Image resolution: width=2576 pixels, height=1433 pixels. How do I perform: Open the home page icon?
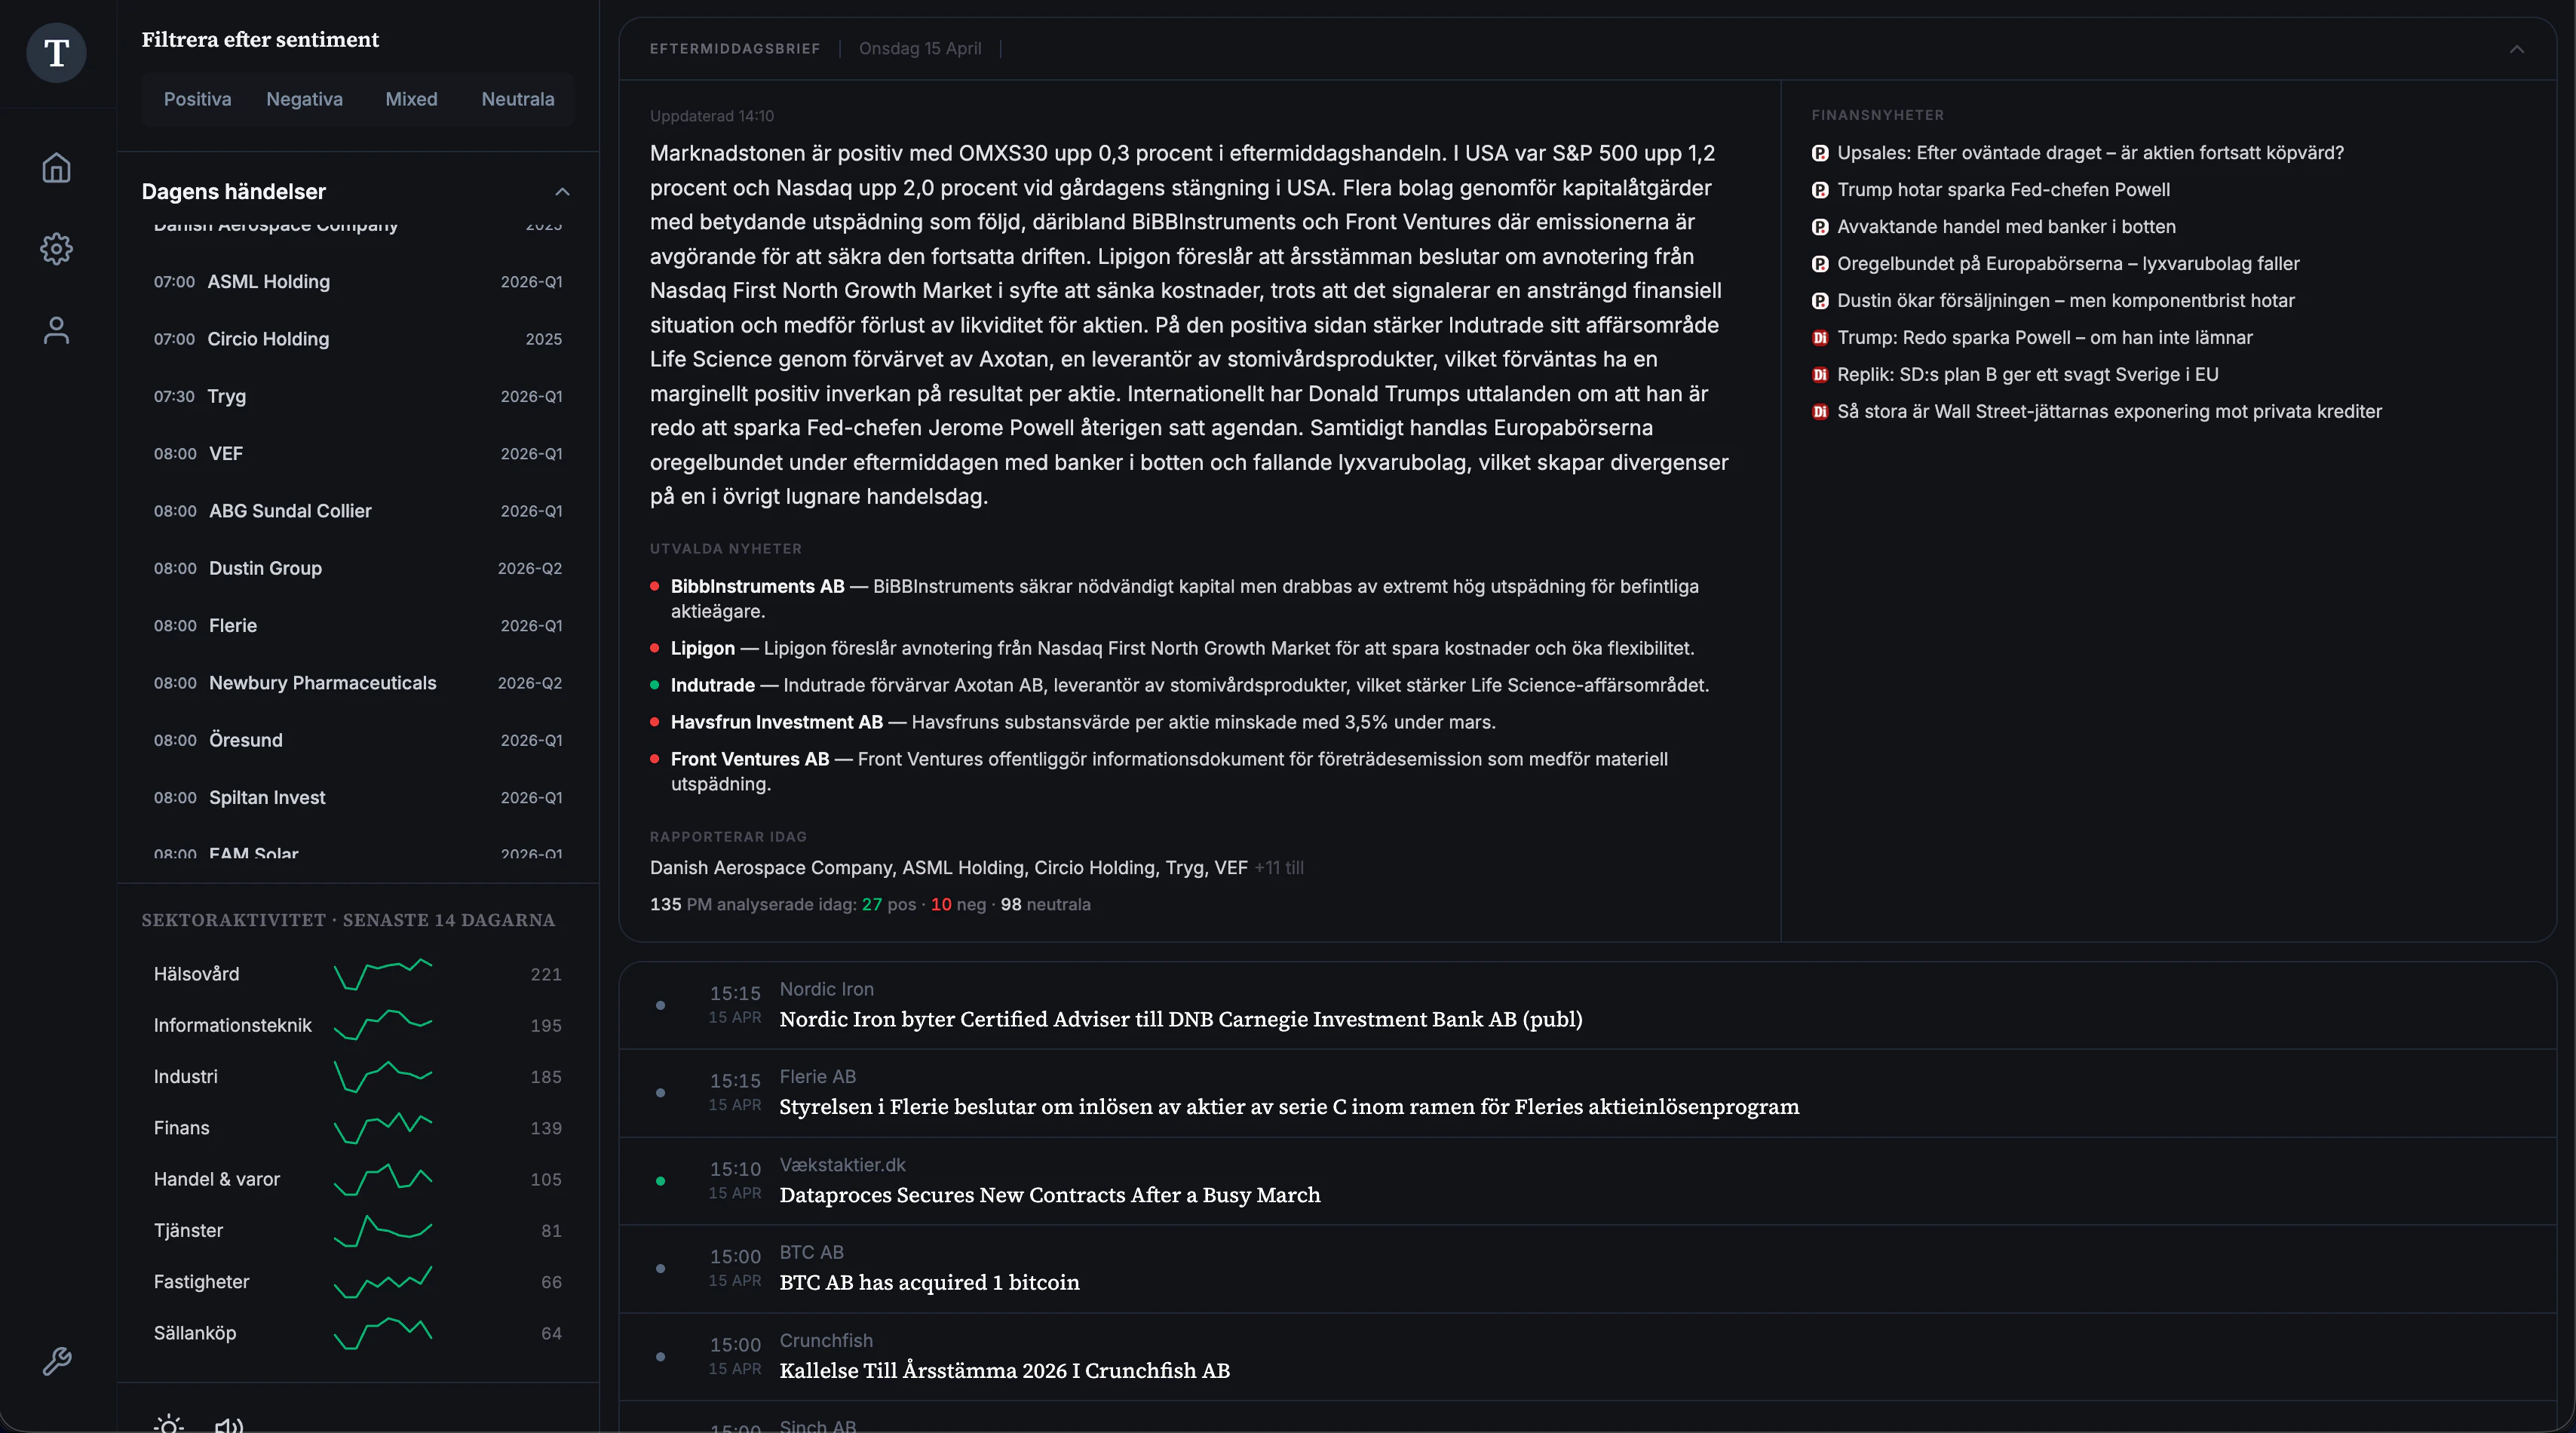pyautogui.click(x=56, y=167)
